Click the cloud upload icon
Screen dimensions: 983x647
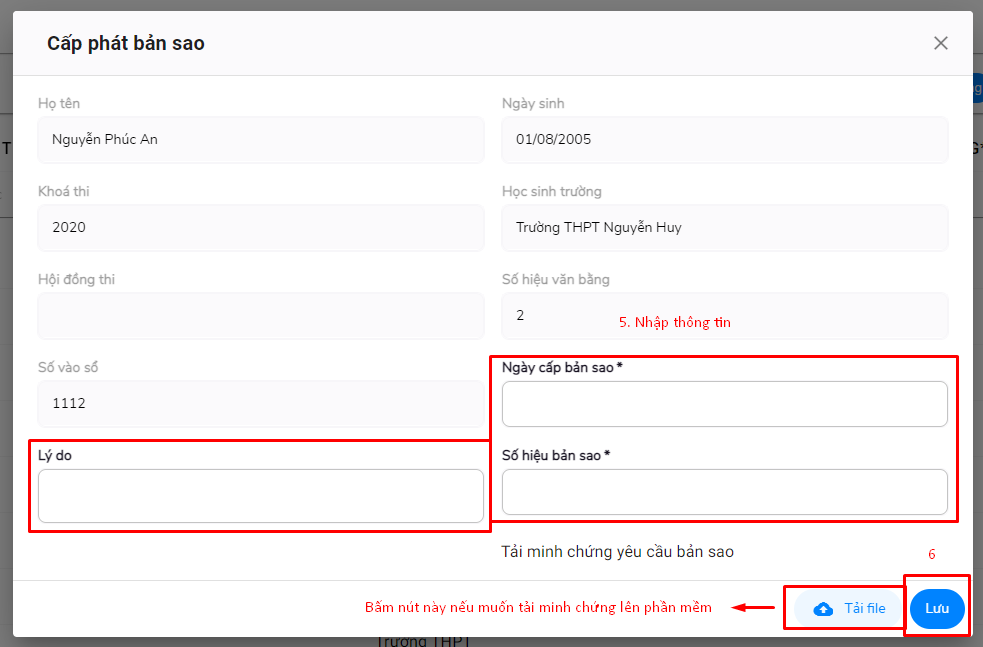(823, 609)
